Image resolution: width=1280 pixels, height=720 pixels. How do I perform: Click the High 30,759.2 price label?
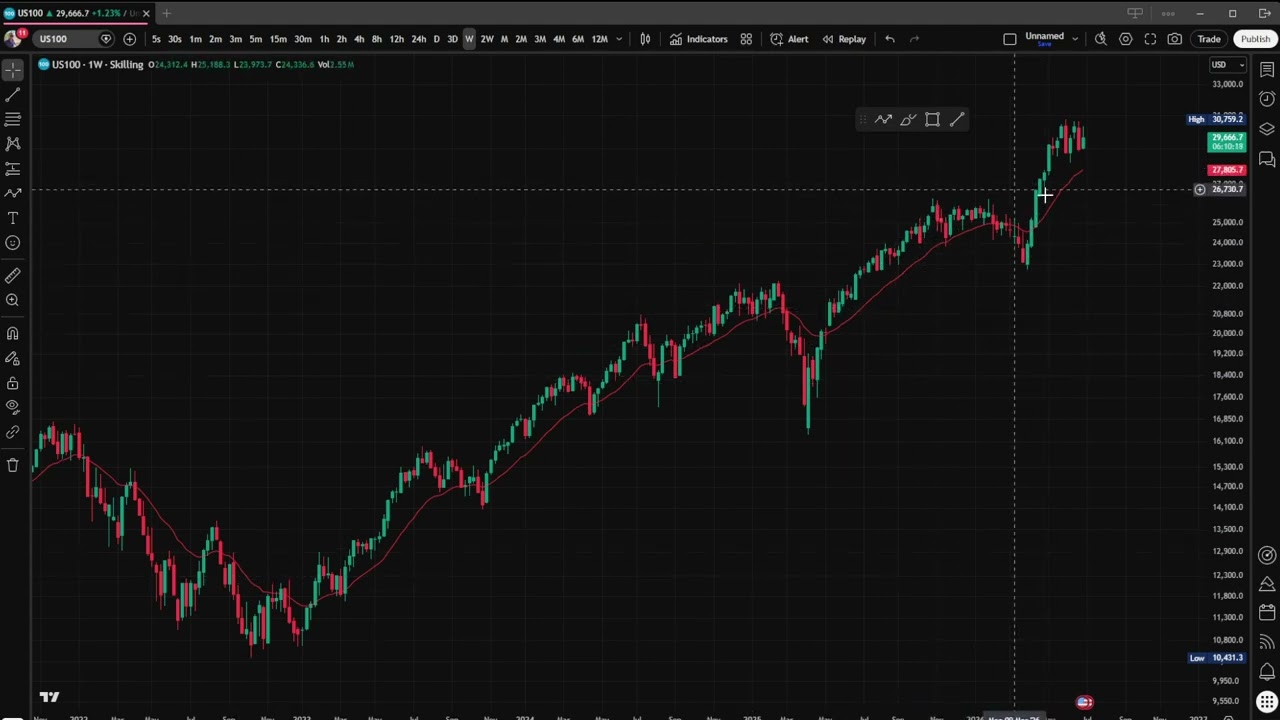point(1215,119)
